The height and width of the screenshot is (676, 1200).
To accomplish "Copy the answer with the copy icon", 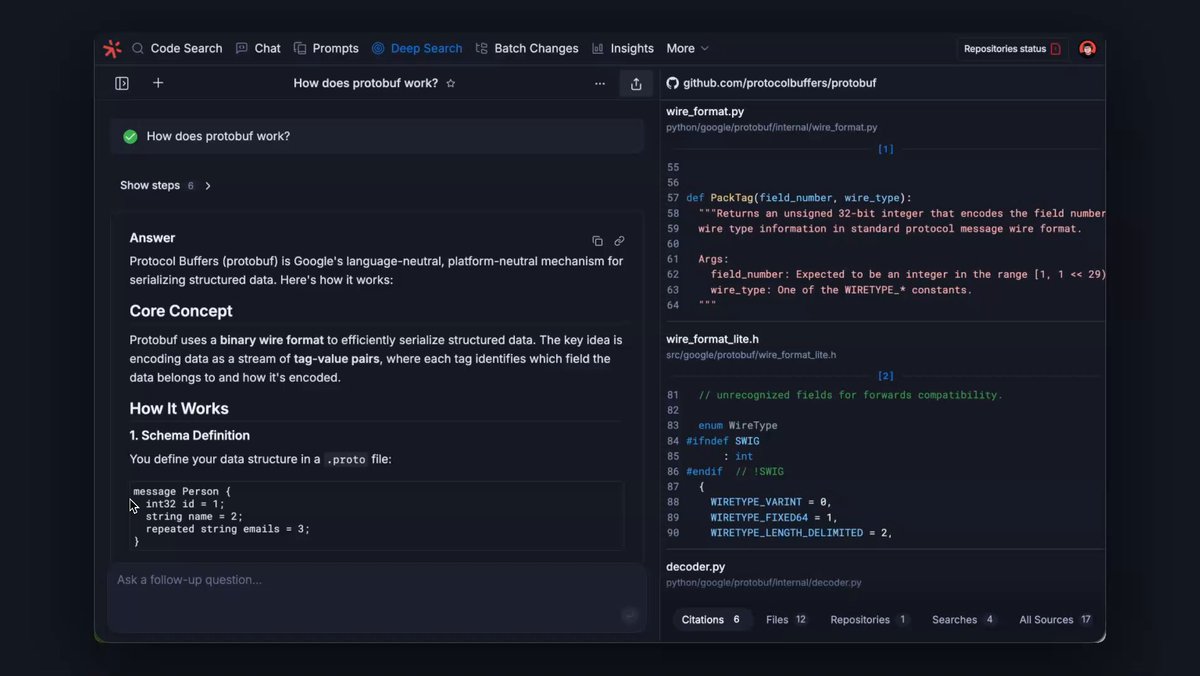I will coord(597,241).
